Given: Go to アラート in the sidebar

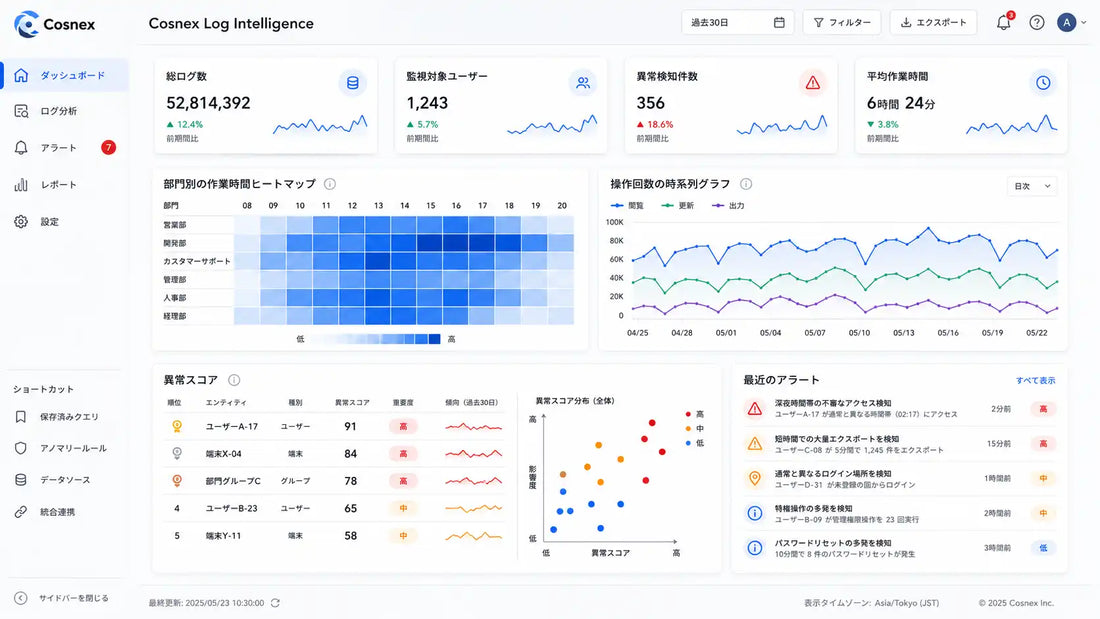Looking at the screenshot, I should 65,147.
